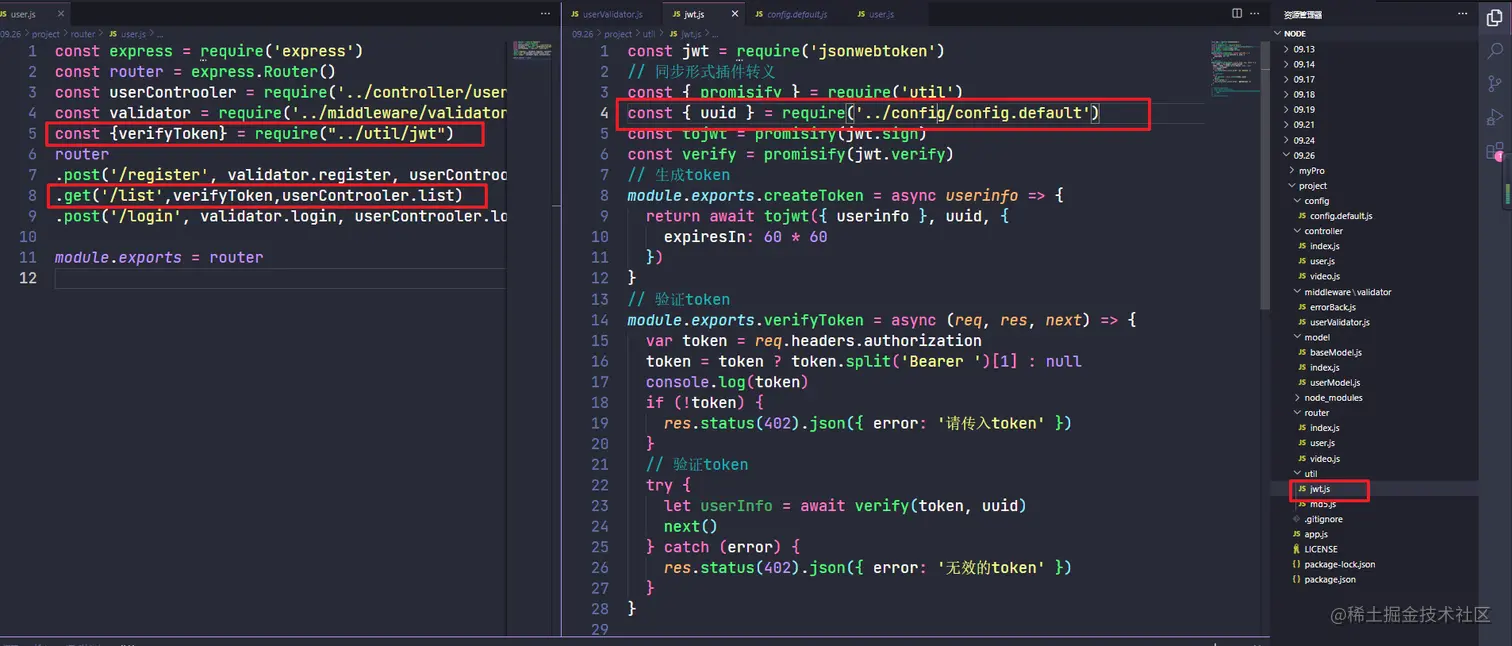Click the minimap of left editor

click(533, 50)
